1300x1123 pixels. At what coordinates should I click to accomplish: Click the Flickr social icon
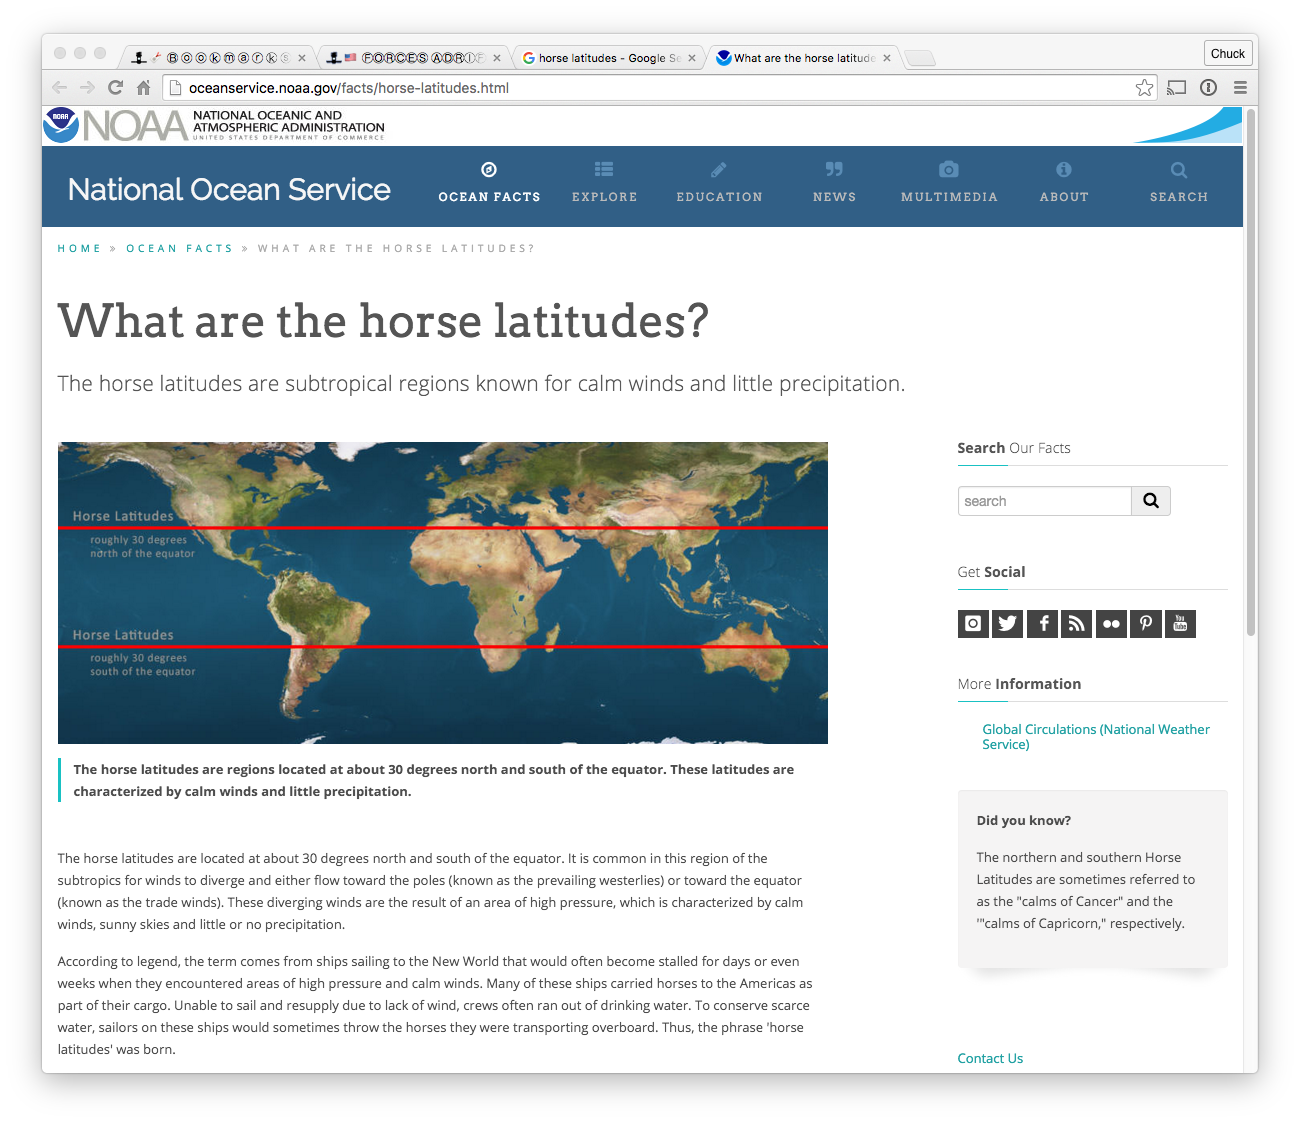(x=1111, y=624)
